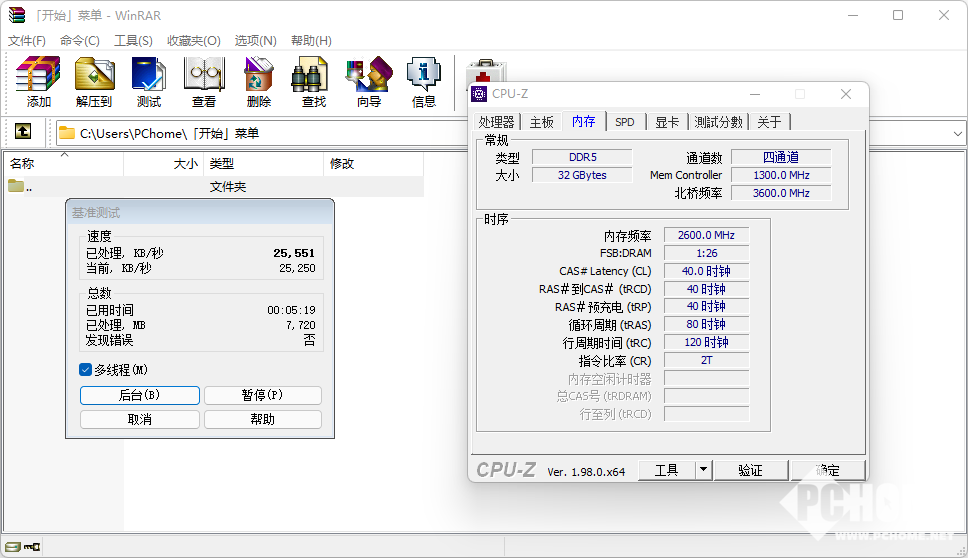
Task: Click the parent folder '..' row icon
Action: click(16, 186)
